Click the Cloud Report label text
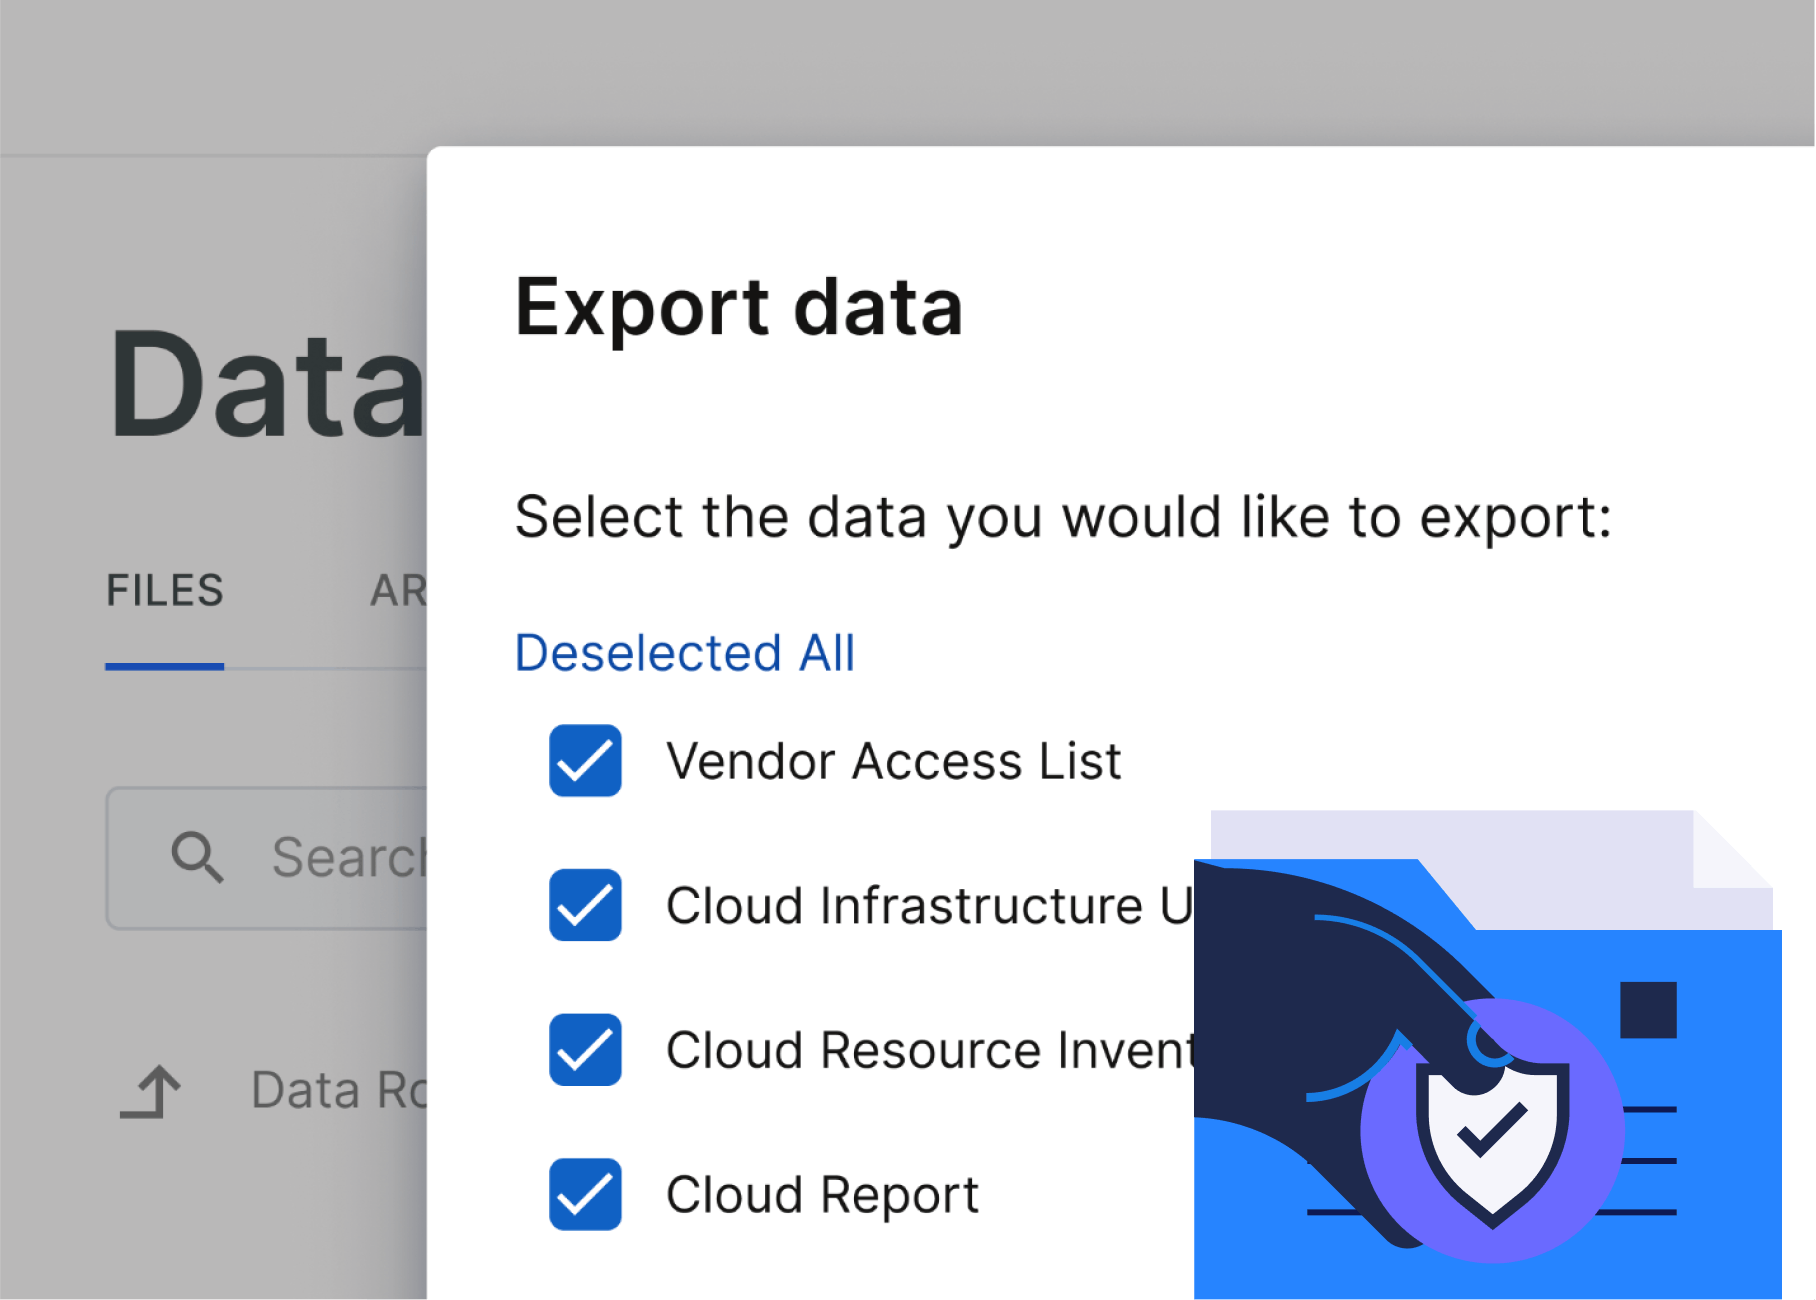The width and height of the screenshot is (1816, 1300). 822,1195
